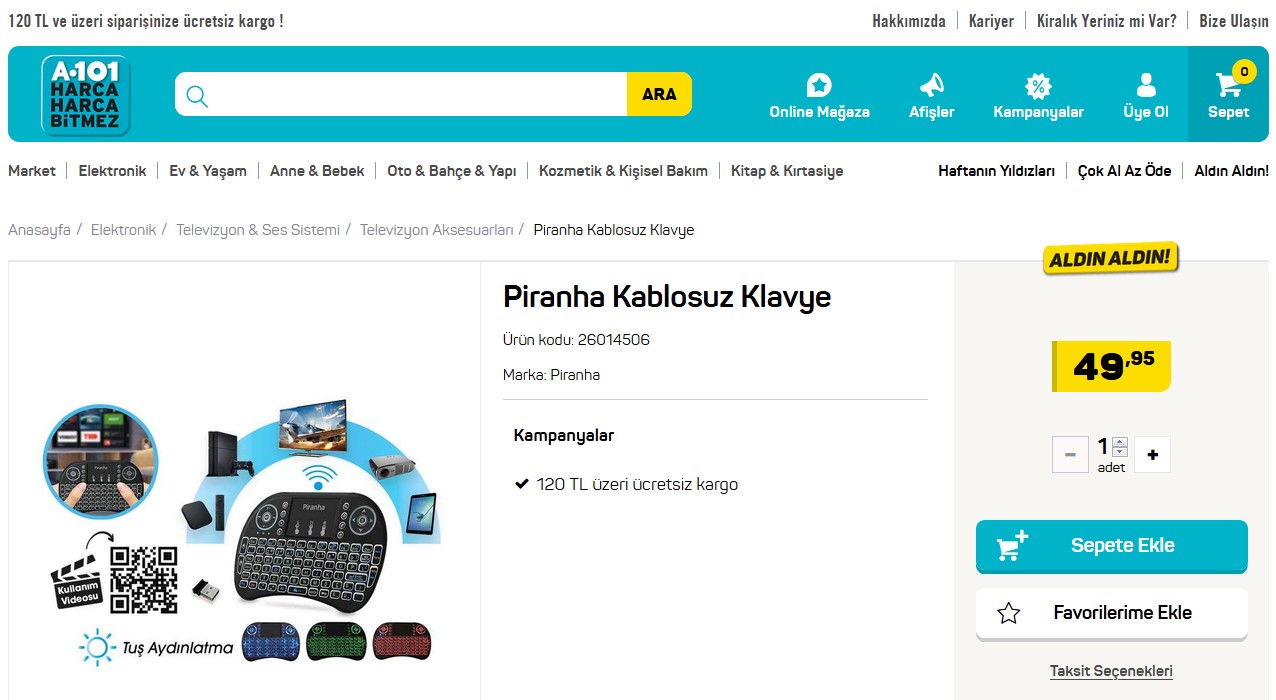The height and width of the screenshot is (700, 1276).
Task: Click the Sepete Ekle button
Action: [x=1112, y=546]
